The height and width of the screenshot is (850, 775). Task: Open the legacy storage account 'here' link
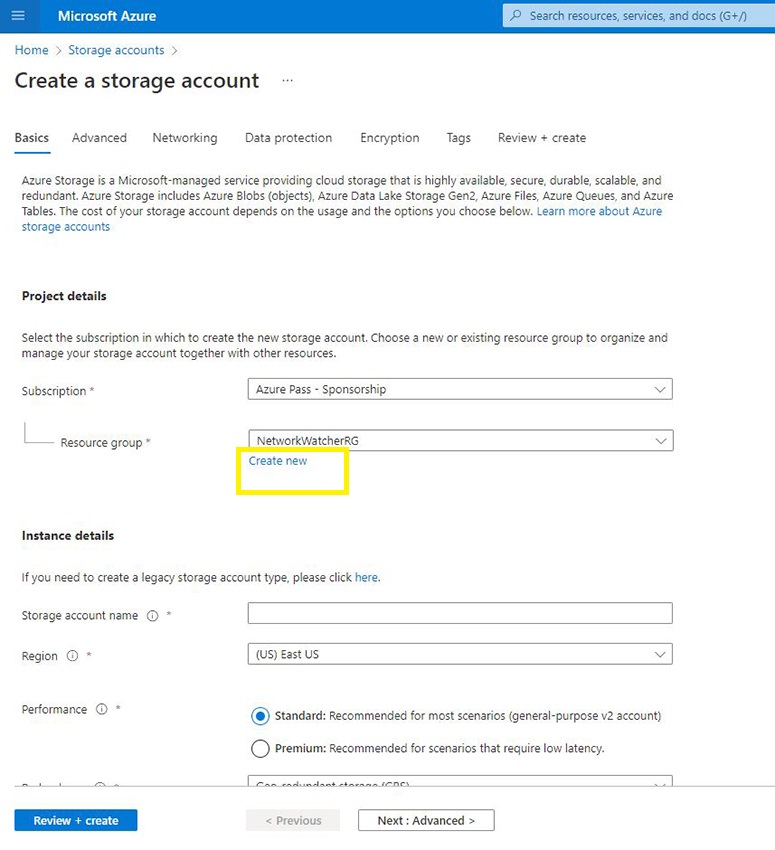(366, 577)
